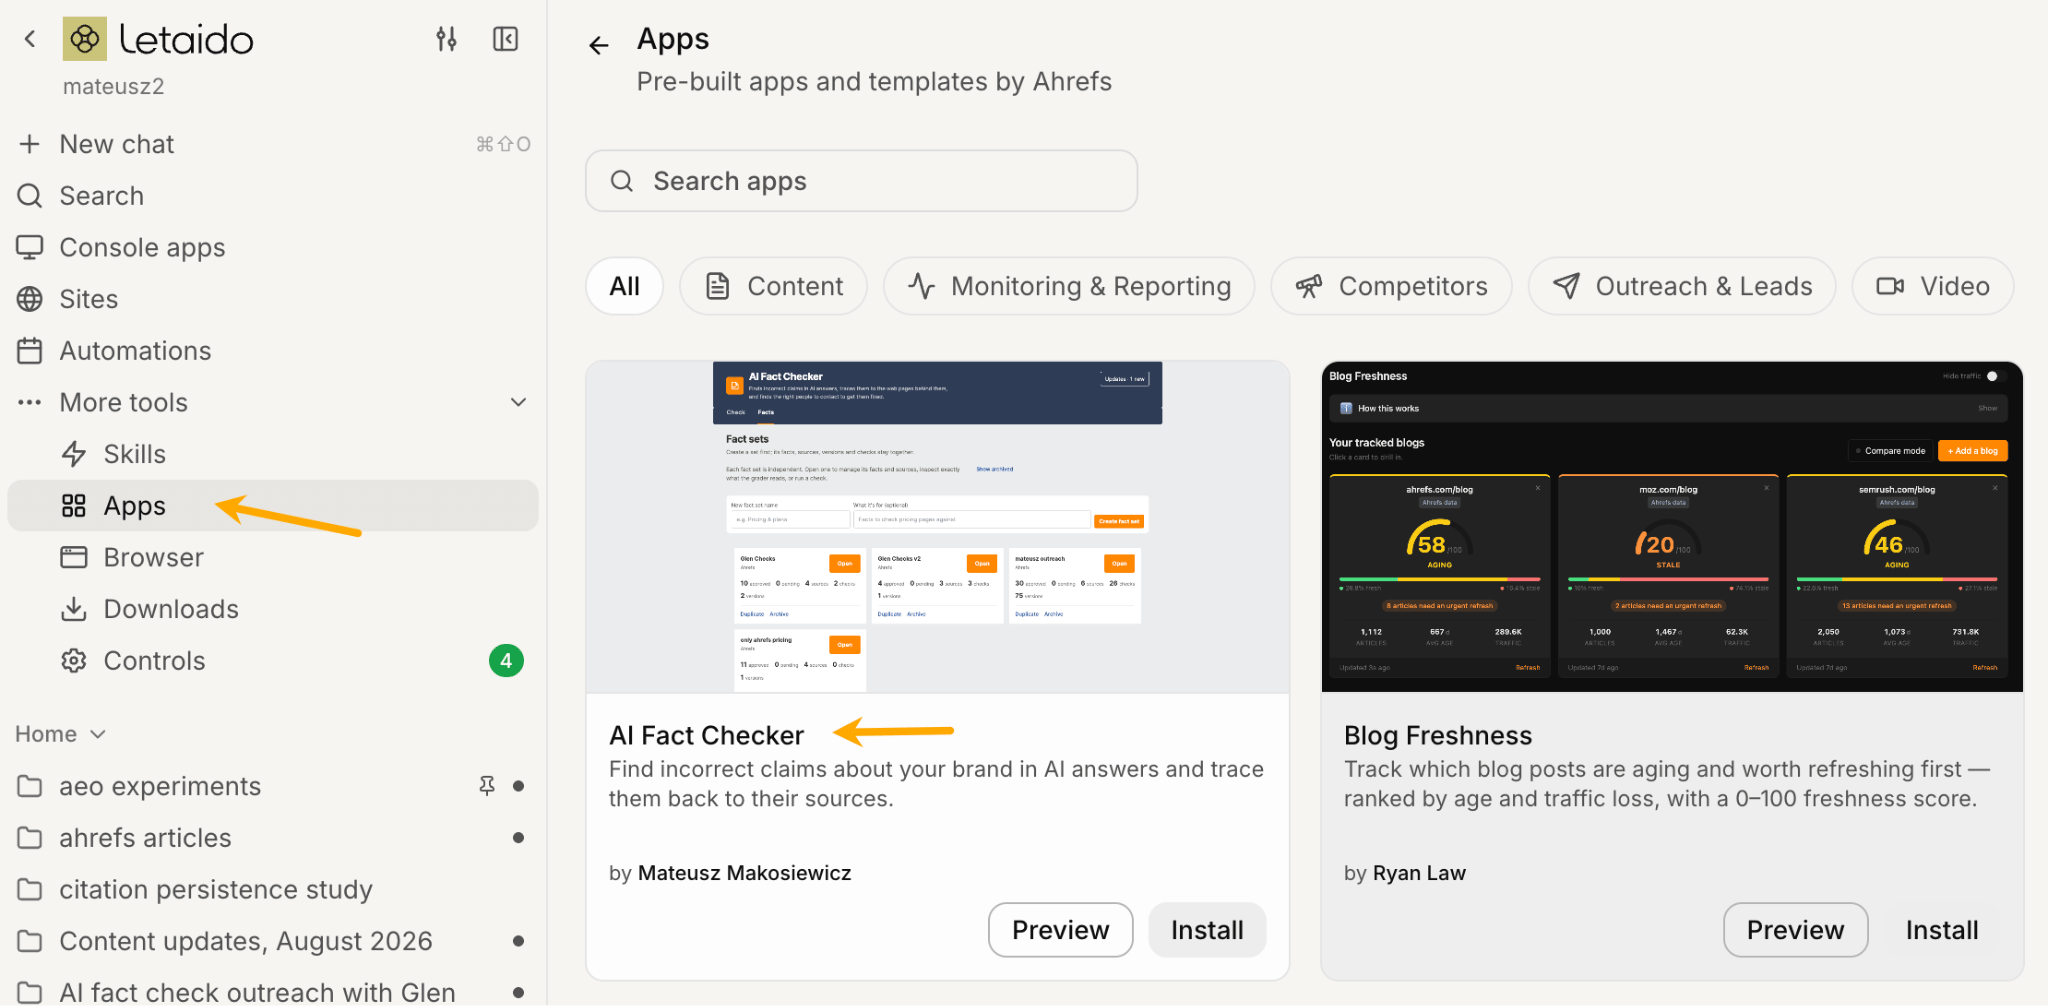This screenshot has height=1006, width=2048.
Task: Click the AI Fact Checker title
Action: click(707, 736)
